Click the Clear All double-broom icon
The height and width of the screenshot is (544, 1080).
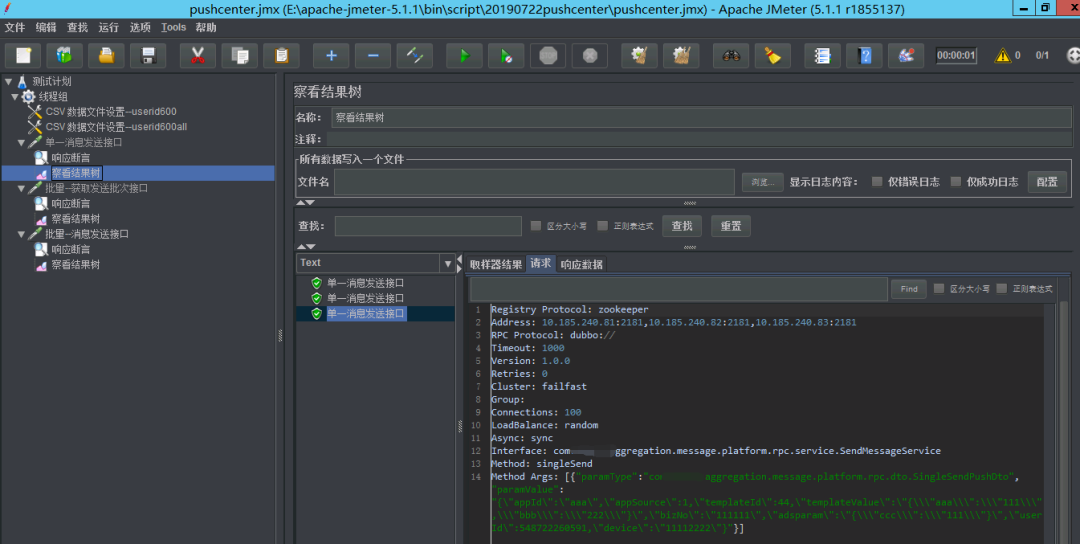(681, 56)
